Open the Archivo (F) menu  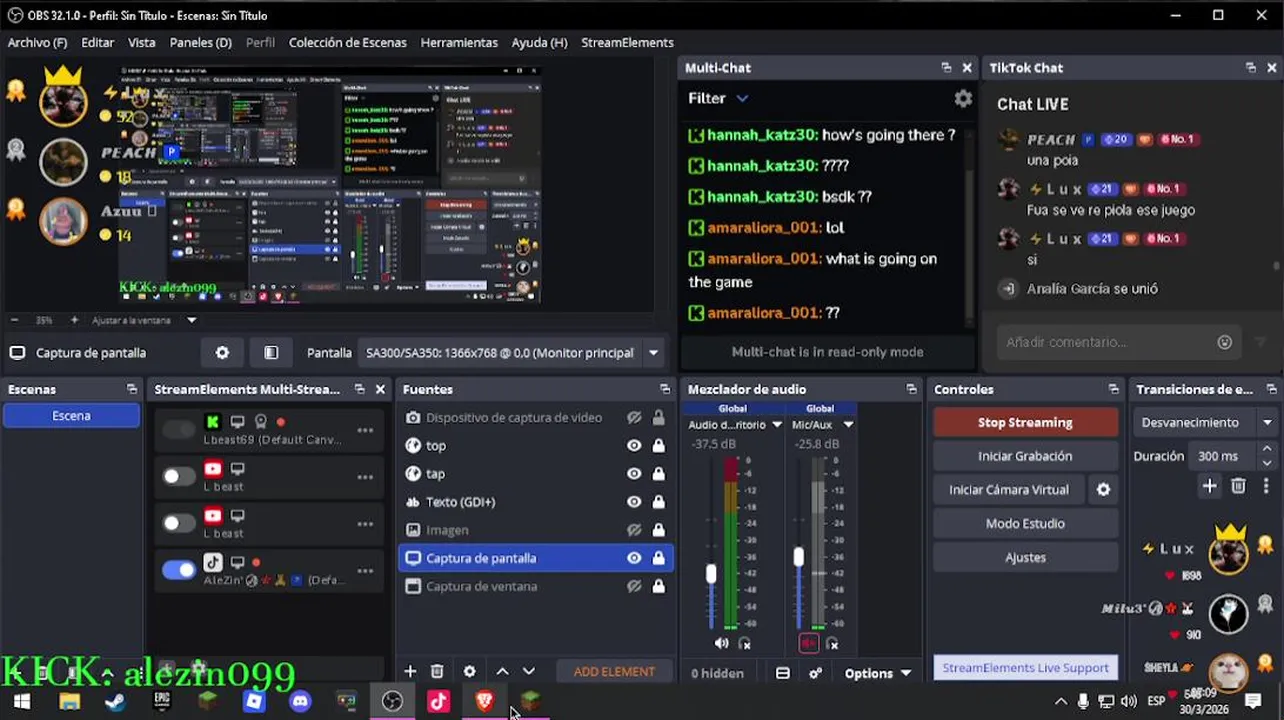tap(38, 43)
